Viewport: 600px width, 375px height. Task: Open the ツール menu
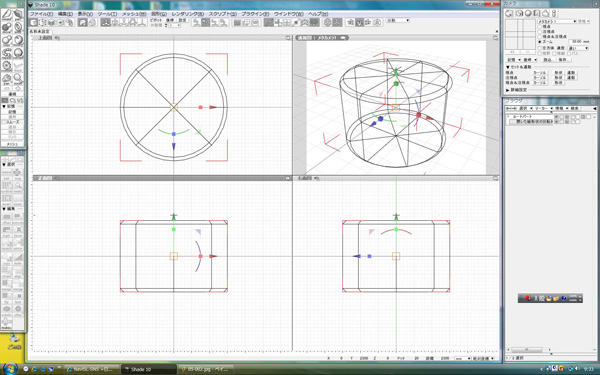pyautogui.click(x=108, y=14)
